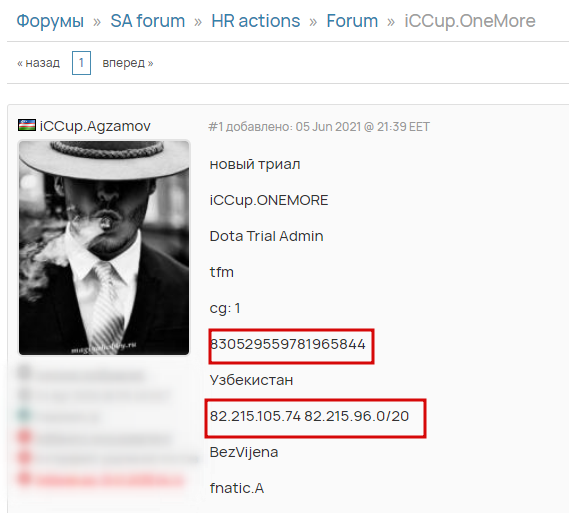Open the HR actions breadcrumb
569x513 pixels.
(255, 21)
